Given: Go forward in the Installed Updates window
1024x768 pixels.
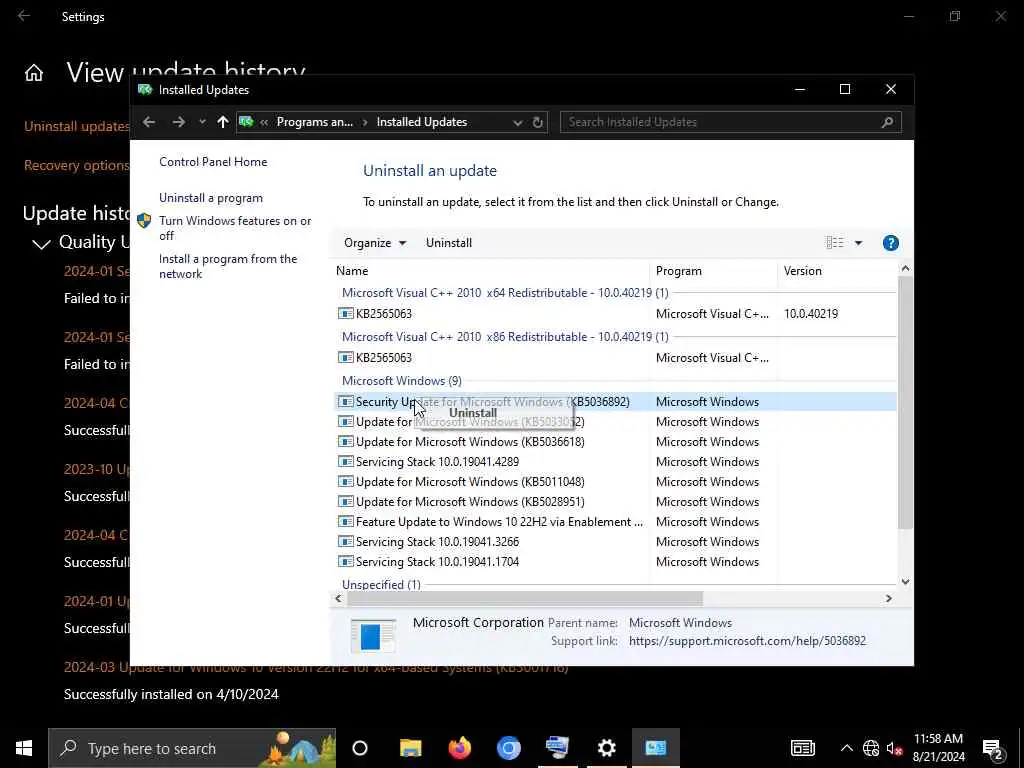Looking at the screenshot, I should [x=178, y=122].
